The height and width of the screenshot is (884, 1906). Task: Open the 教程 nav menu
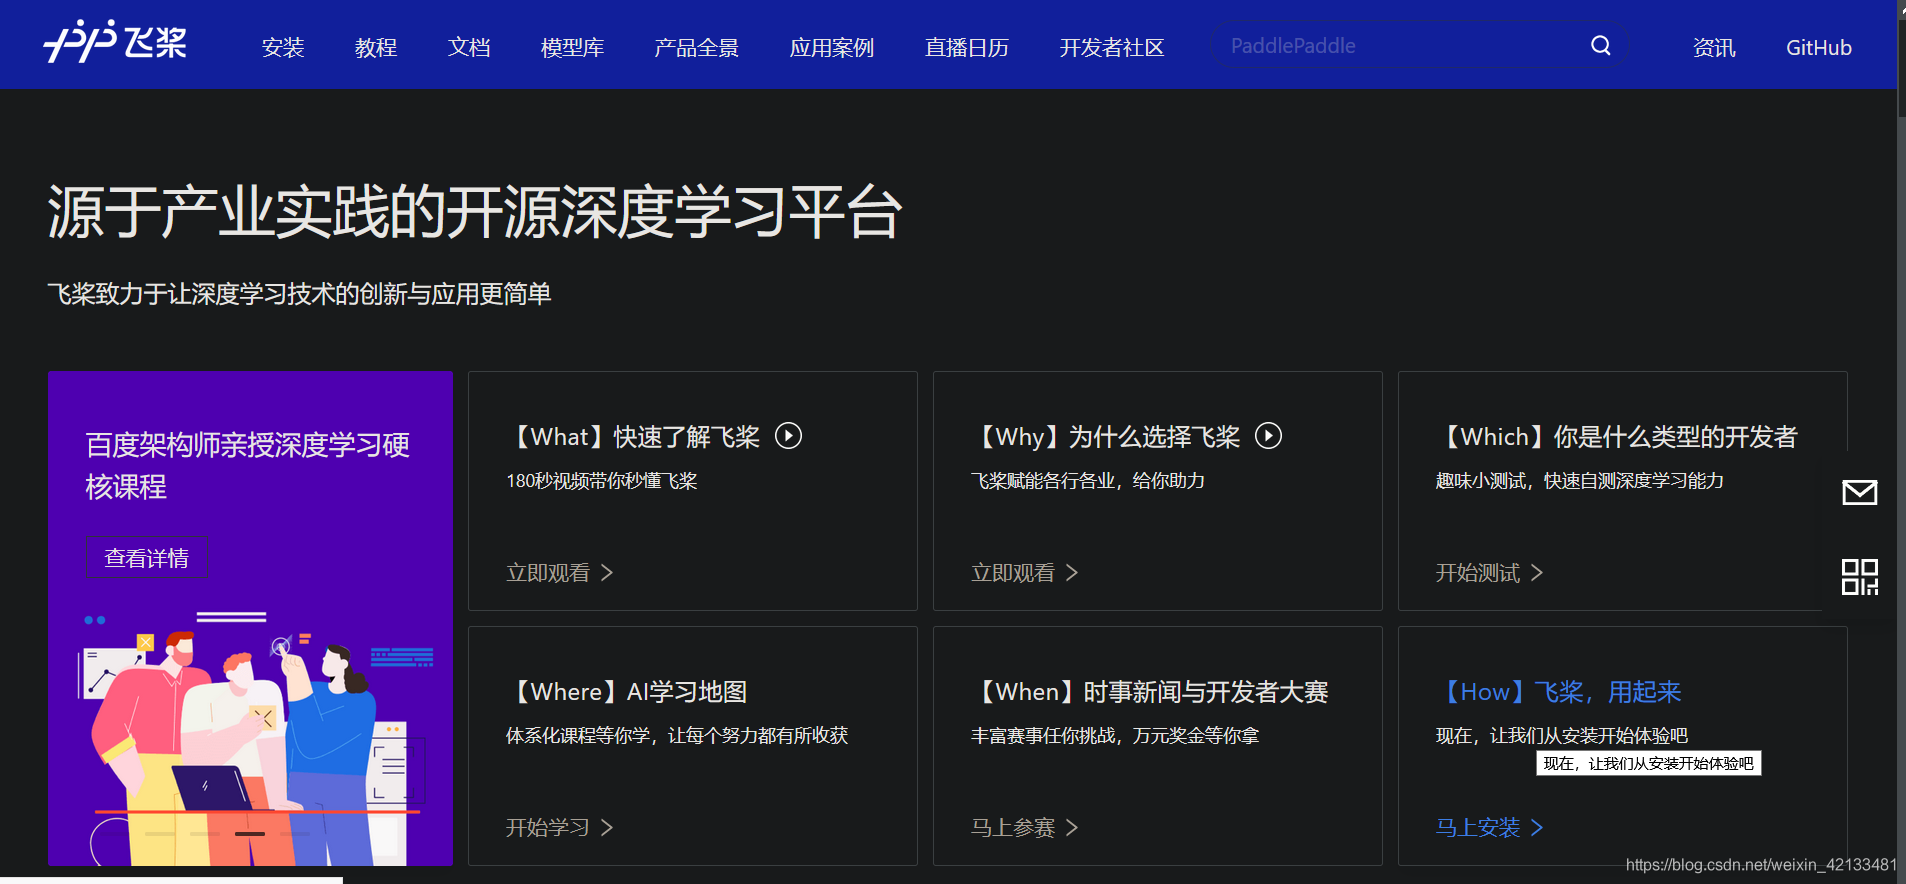point(376,47)
